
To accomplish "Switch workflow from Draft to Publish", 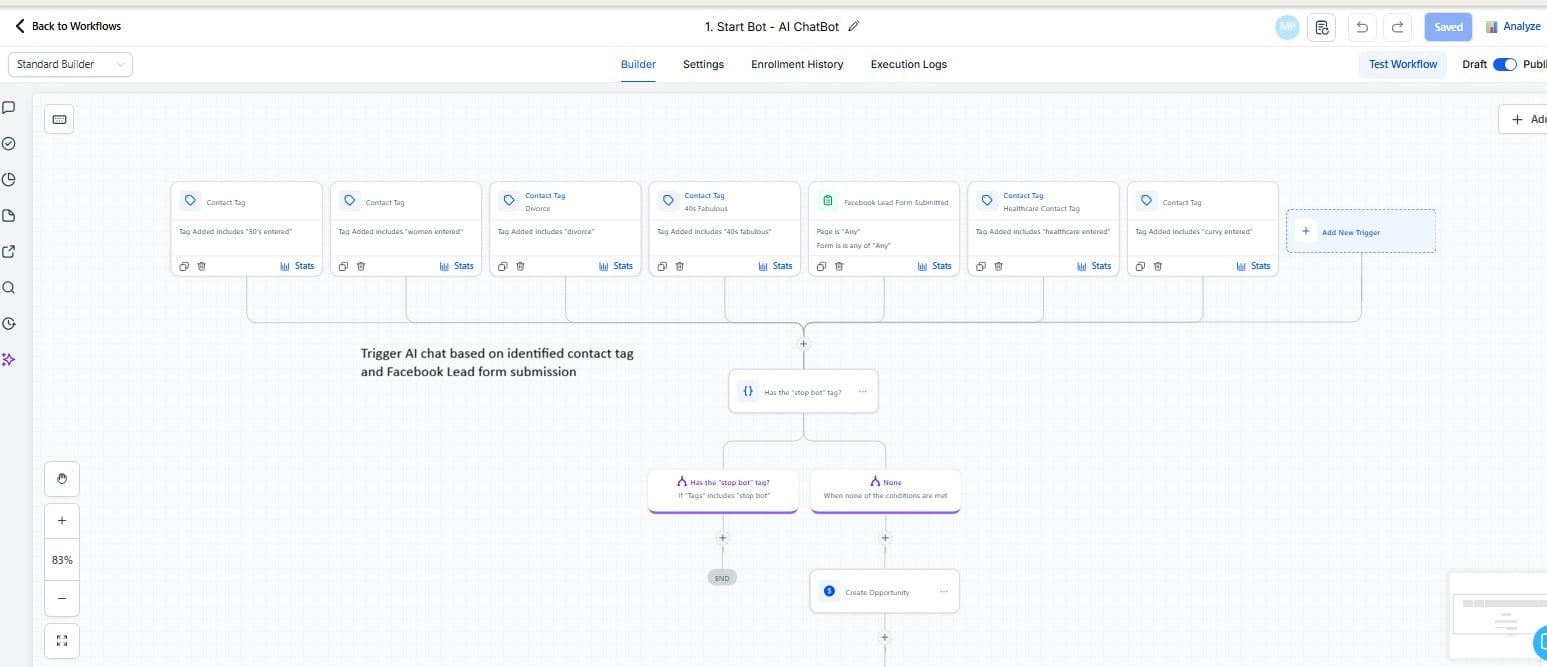I will coord(1506,64).
